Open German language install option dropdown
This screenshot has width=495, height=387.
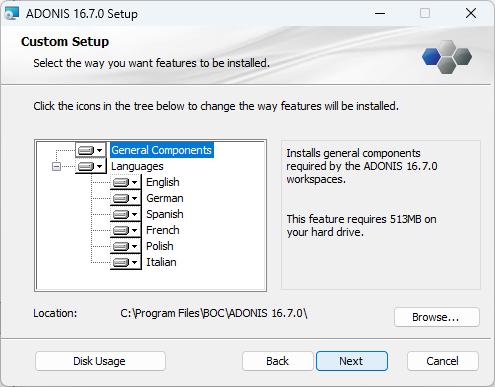[x=125, y=198]
